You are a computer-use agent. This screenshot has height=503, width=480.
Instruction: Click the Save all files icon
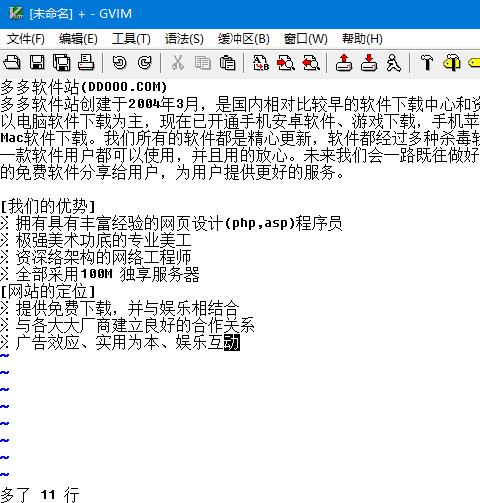[62, 62]
